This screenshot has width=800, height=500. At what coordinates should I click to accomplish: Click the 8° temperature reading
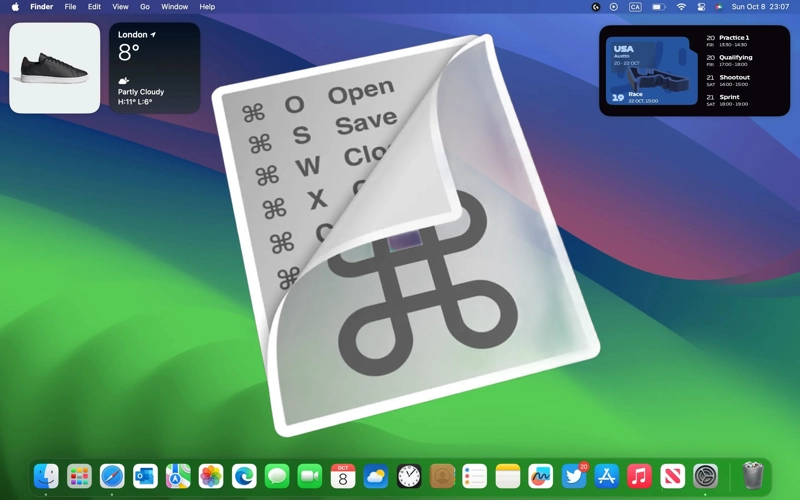[129, 53]
